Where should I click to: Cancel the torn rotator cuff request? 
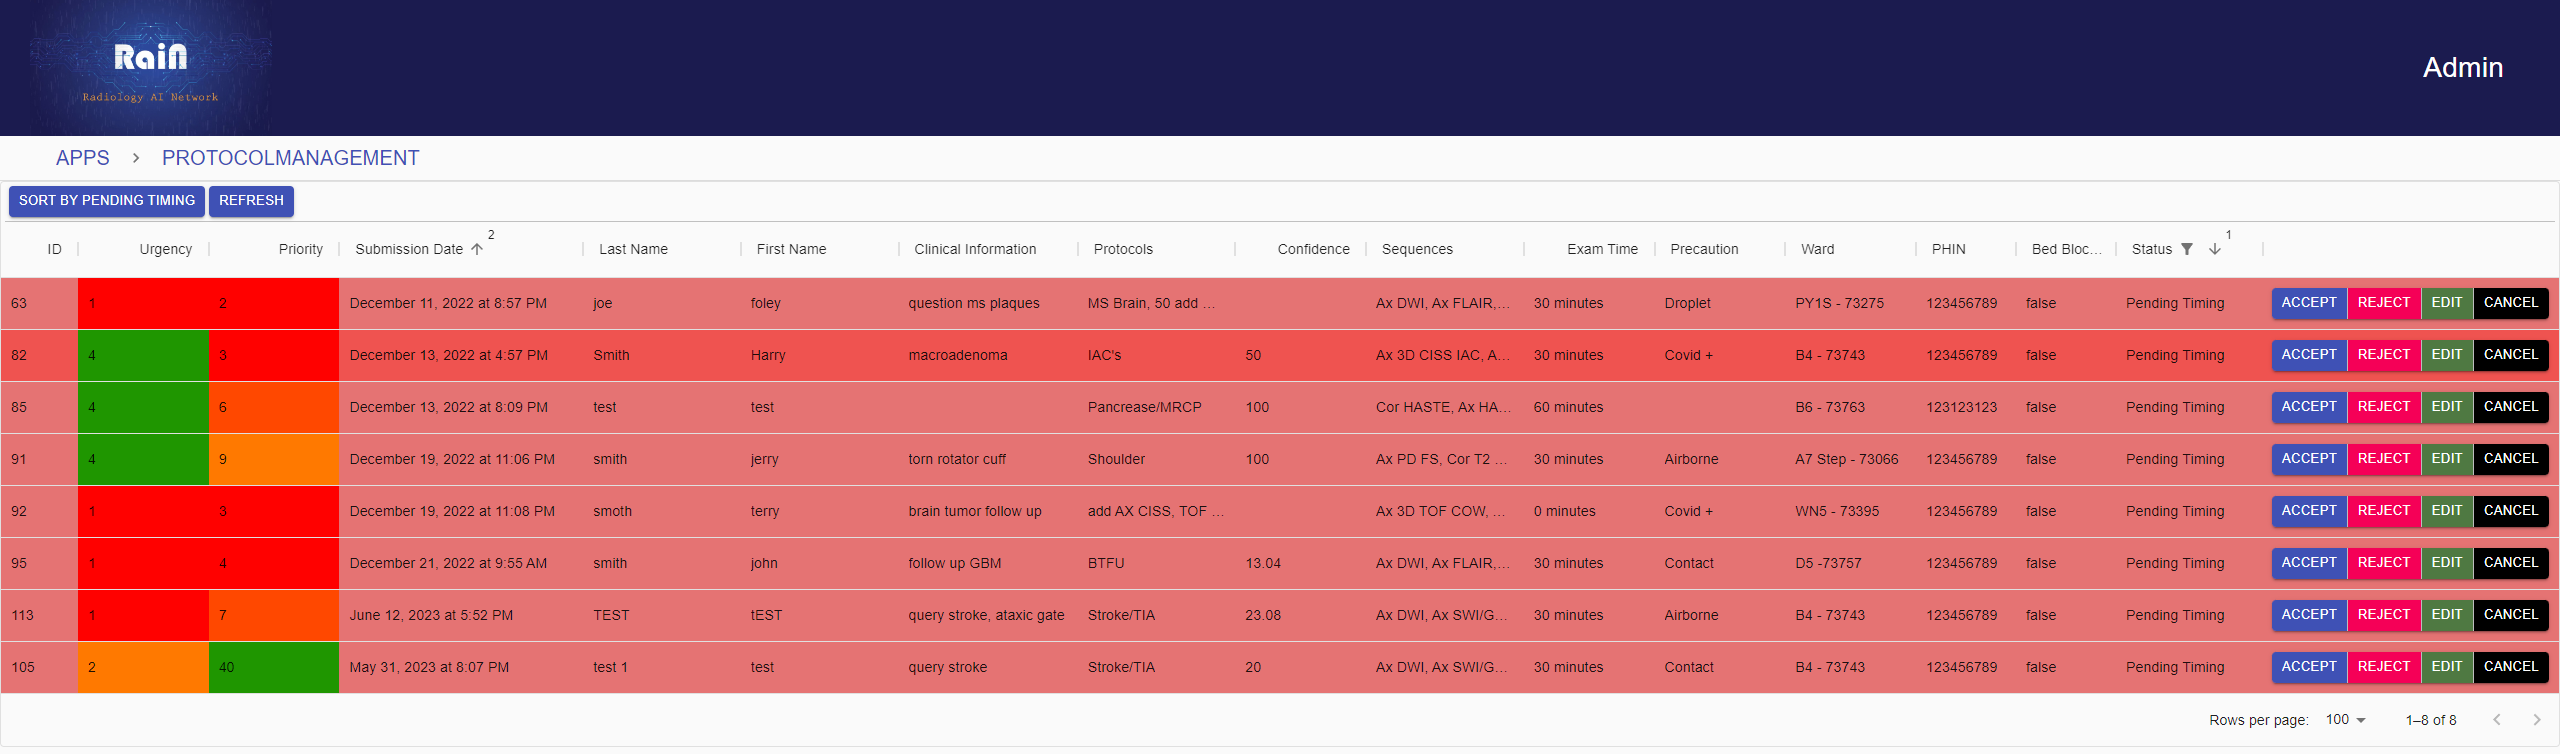pyautogui.click(x=2510, y=459)
